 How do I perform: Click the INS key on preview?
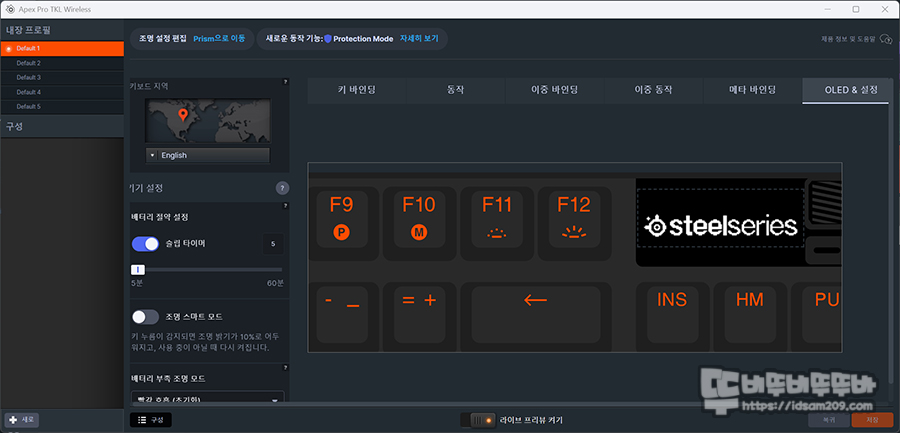[x=672, y=314]
